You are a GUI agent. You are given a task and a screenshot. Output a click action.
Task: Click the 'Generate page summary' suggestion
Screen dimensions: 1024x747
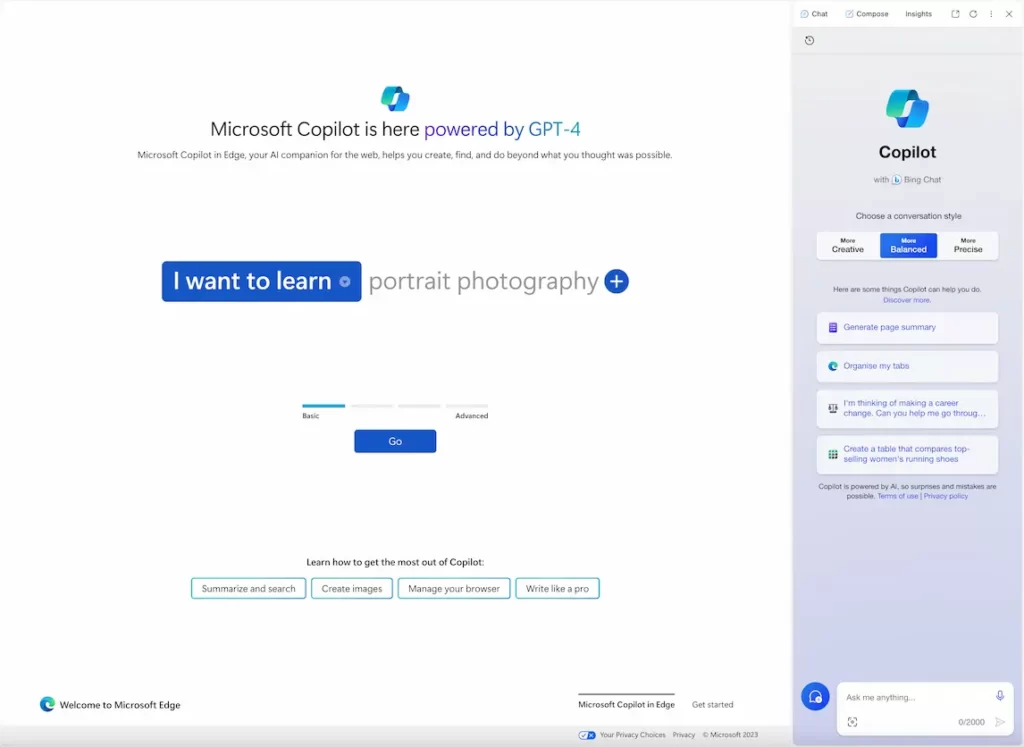(x=907, y=327)
